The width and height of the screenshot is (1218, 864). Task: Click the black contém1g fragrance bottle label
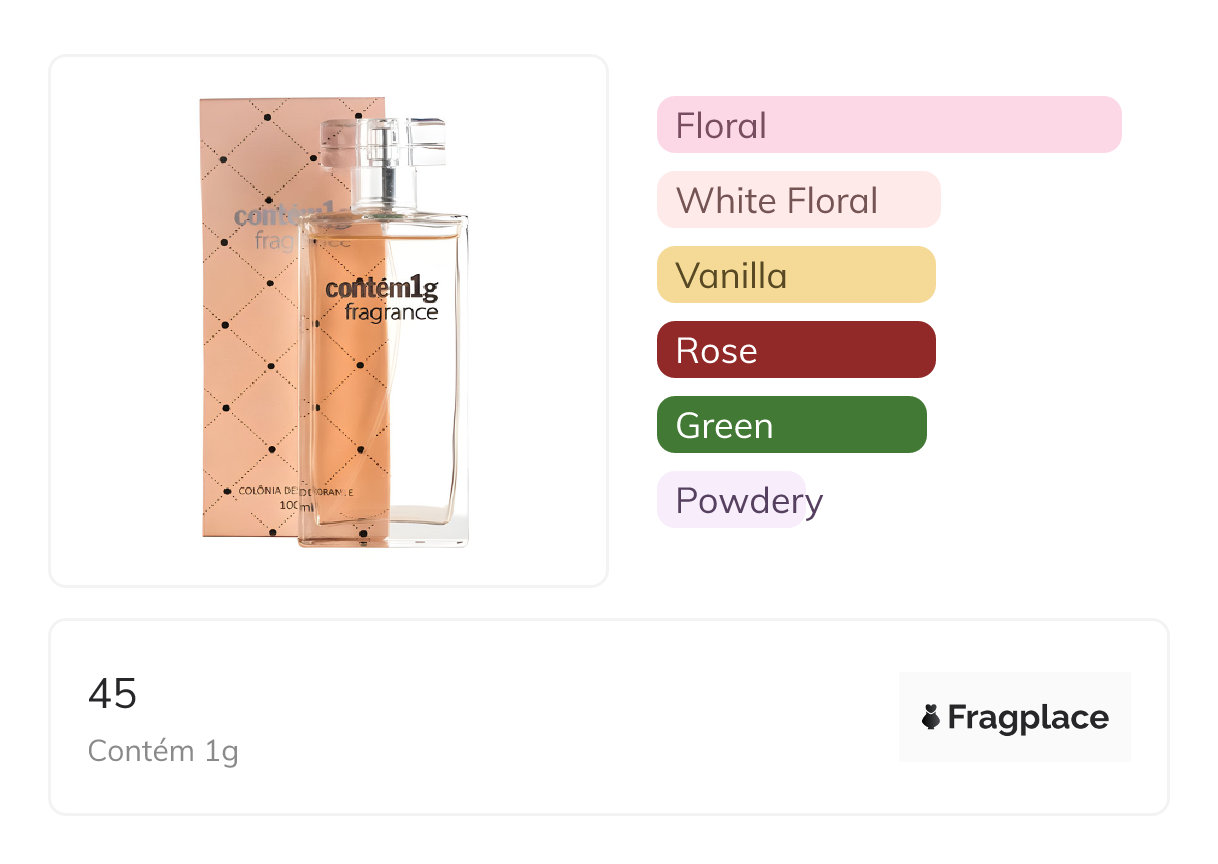(382, 299)
